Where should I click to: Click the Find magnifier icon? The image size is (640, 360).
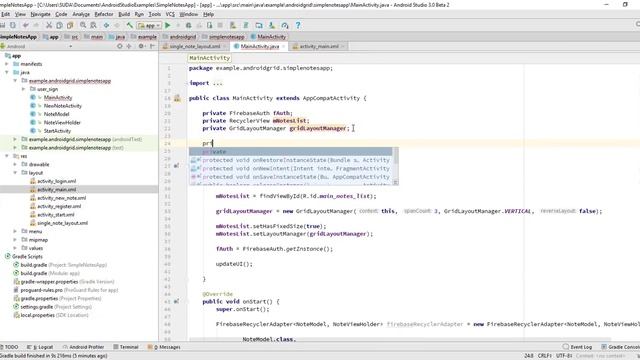[x=83, y=25]
